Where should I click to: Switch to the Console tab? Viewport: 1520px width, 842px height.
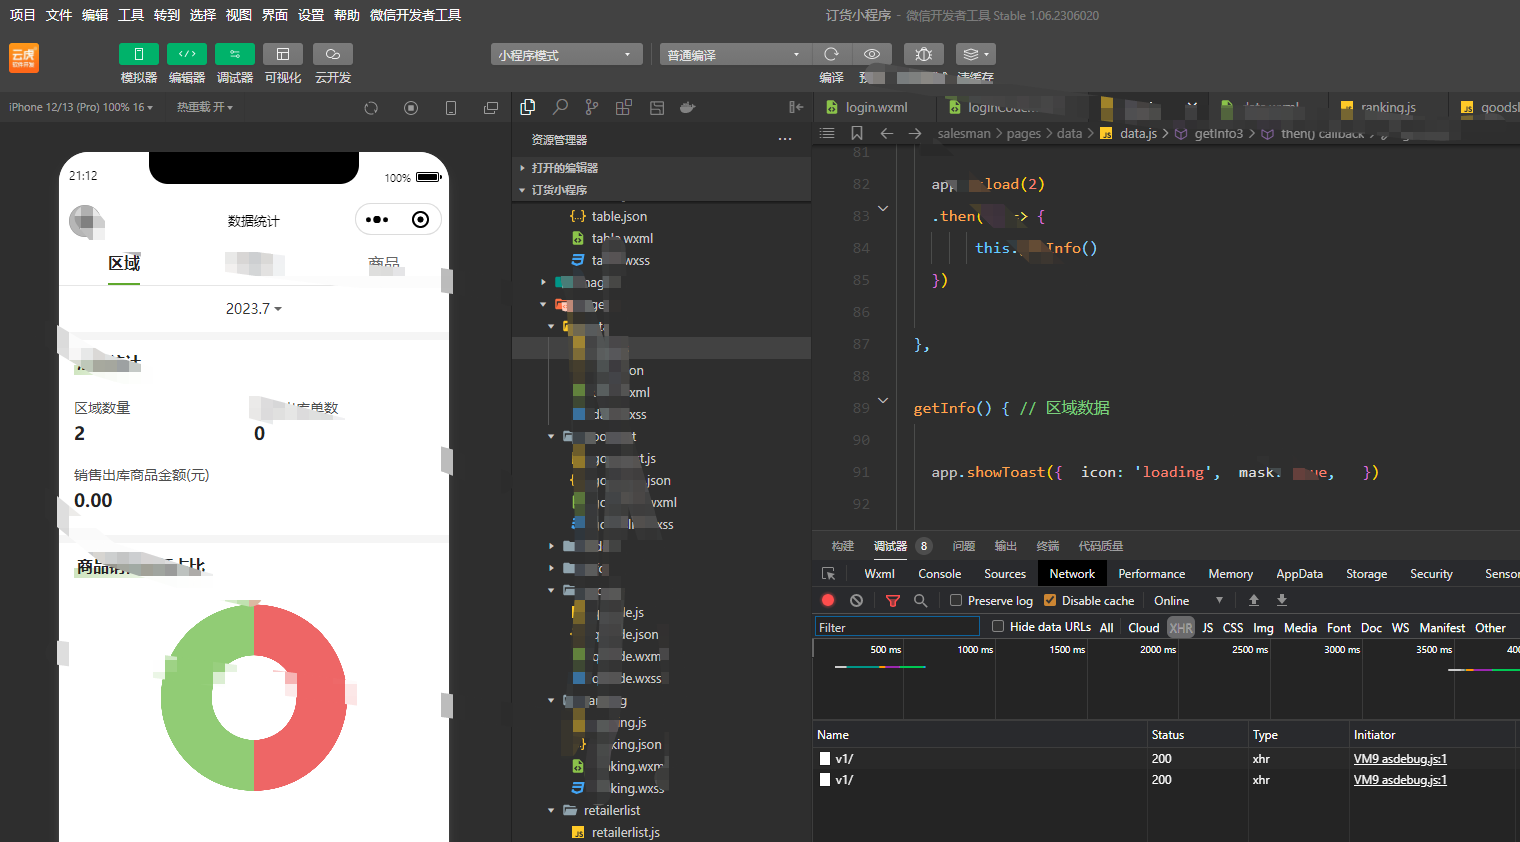coord(939,574)
